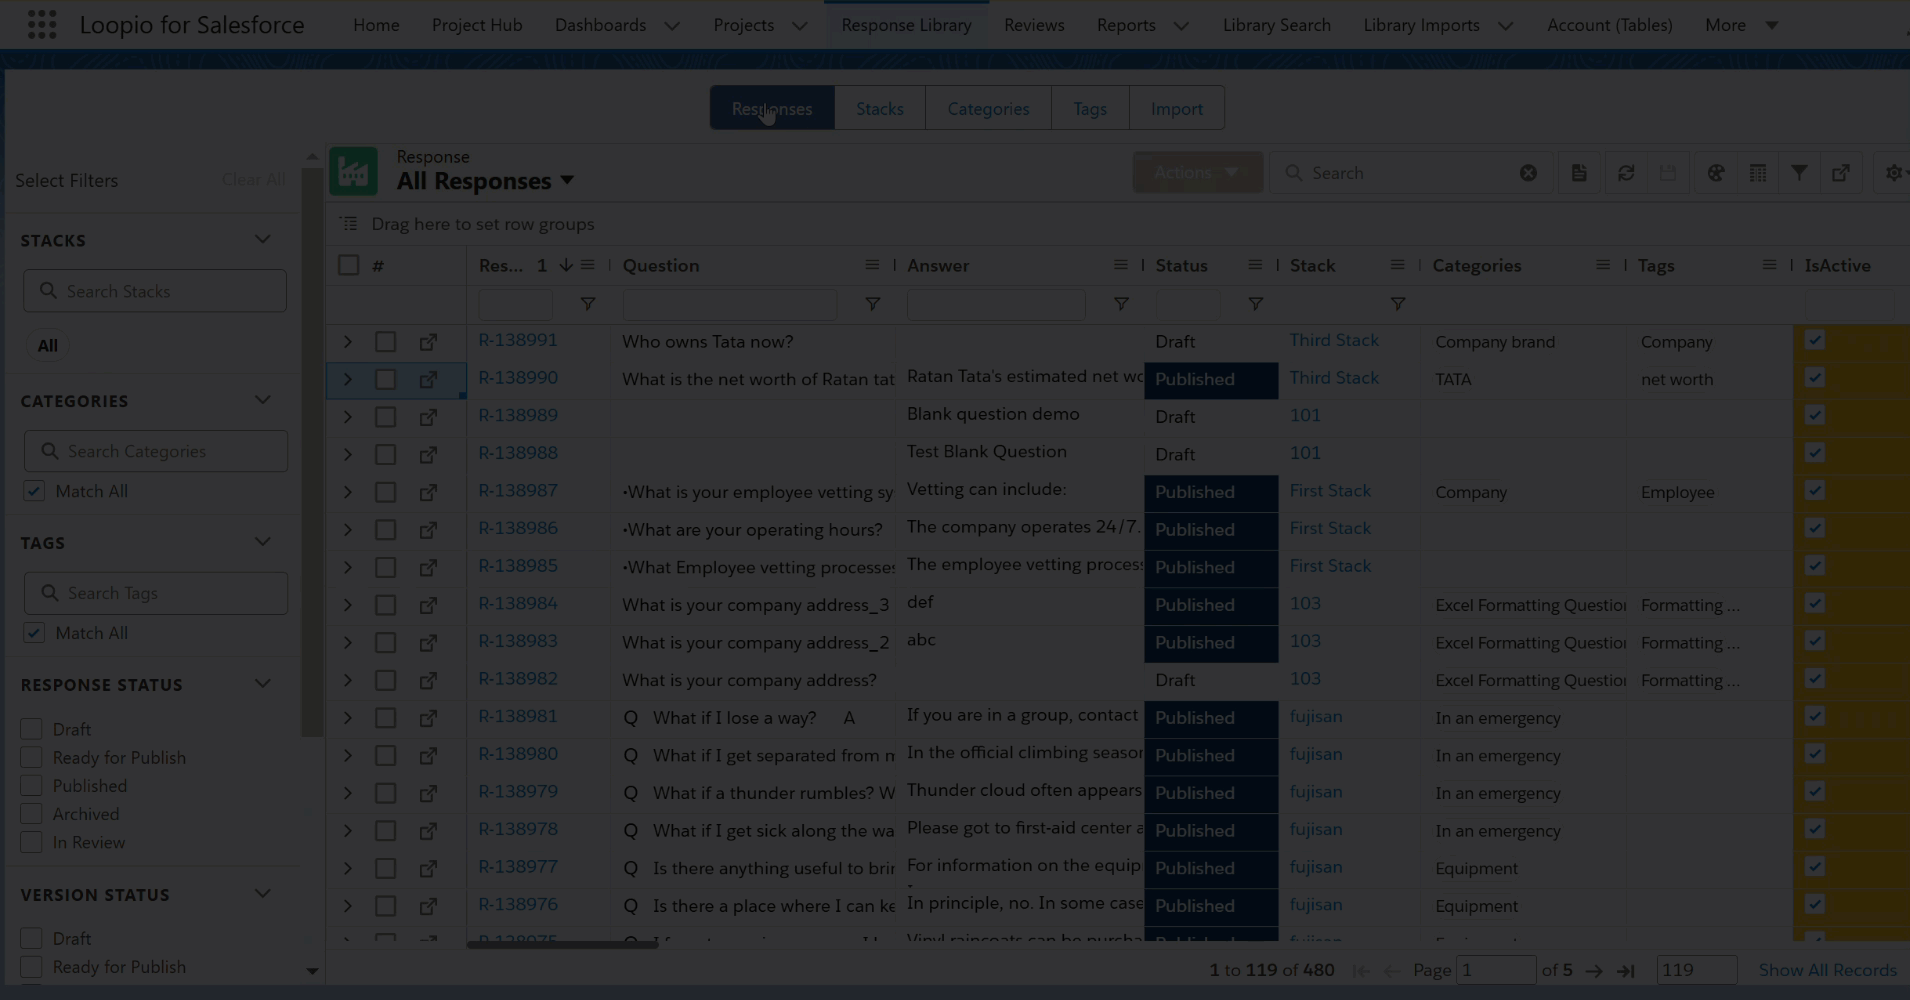The height and width of the screenshot is (1000, 1910).
Task: Open the Library Search navigation tab
Action: tap(1276, 25)
